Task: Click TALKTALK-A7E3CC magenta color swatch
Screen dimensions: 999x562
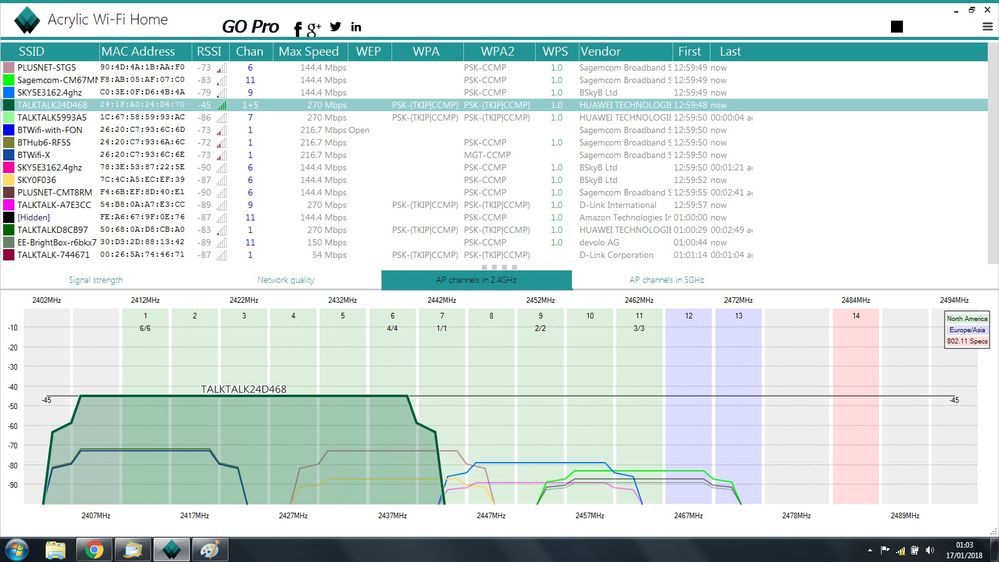Action: click(8, 205)
